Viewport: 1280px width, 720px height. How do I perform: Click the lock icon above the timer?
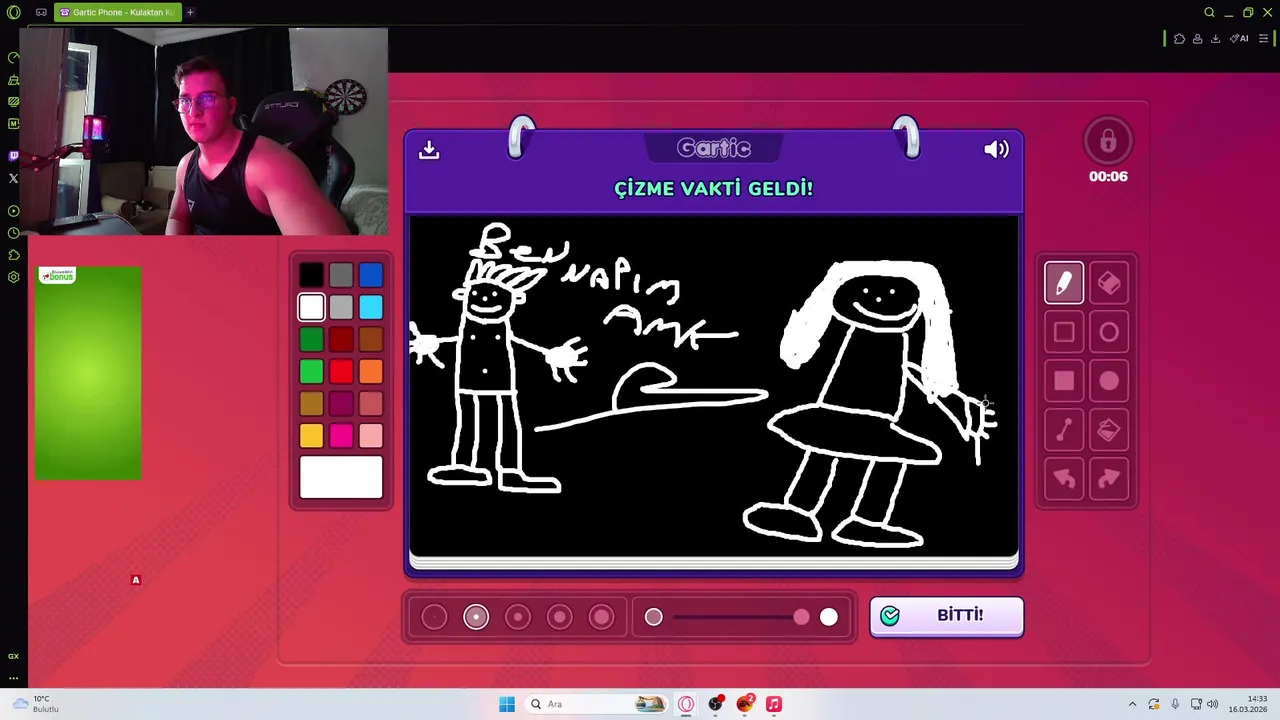(x=1108, y=142)
